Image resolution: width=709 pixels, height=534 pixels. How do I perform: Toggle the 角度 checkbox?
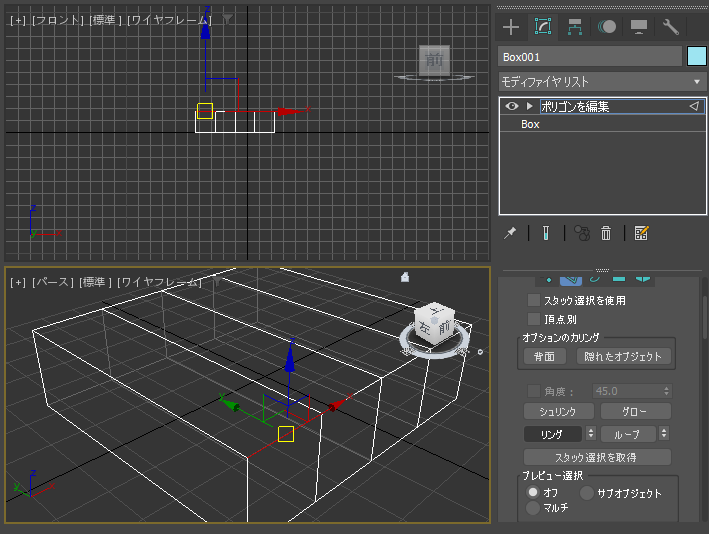pos(534,391)
